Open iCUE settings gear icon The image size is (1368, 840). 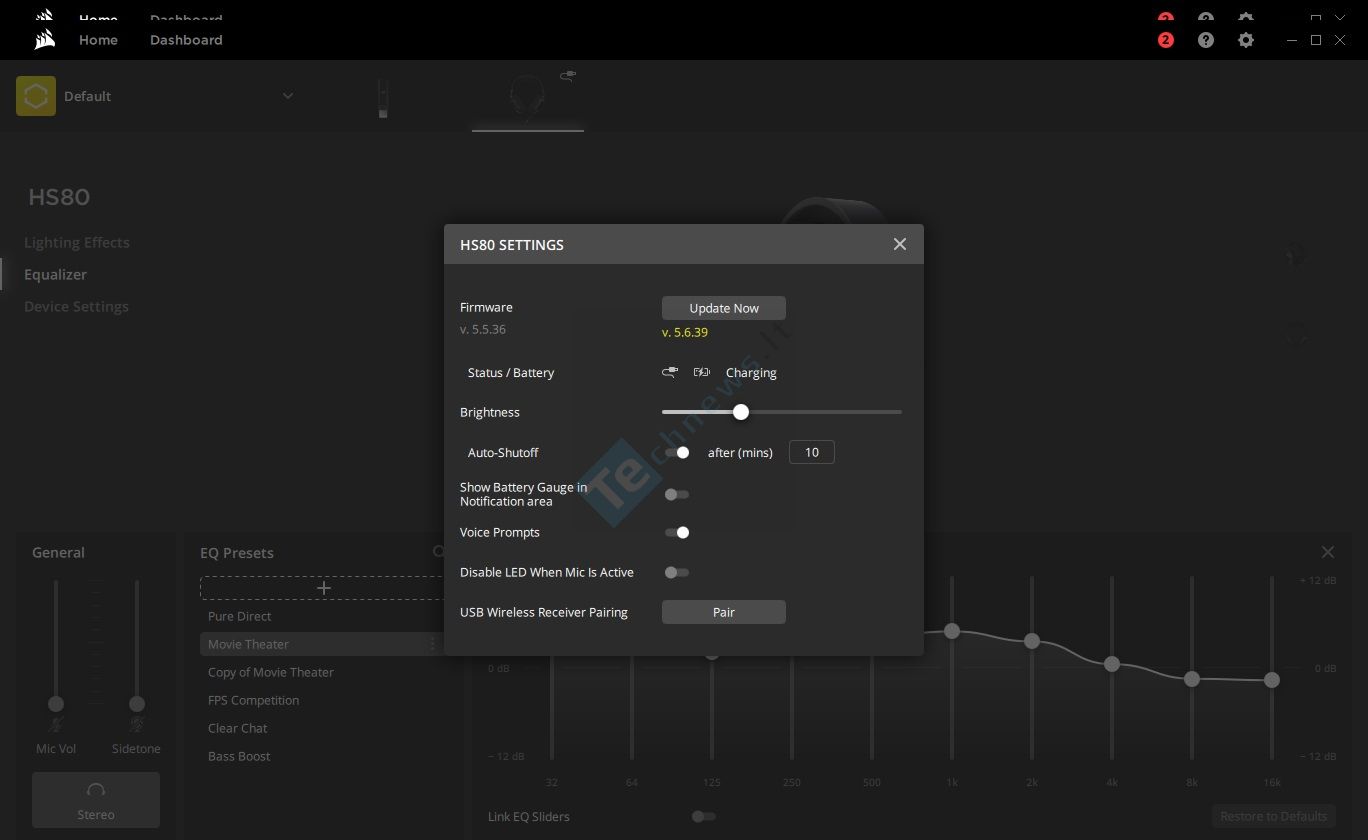click(x=1246, y=40)
